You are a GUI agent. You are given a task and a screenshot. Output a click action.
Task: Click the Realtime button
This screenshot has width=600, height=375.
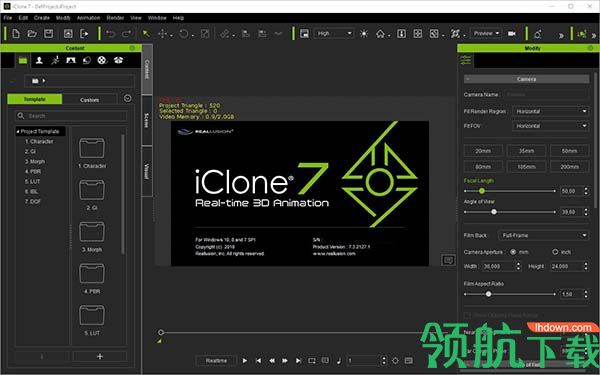pyautogui.click(x=216, y=360)
